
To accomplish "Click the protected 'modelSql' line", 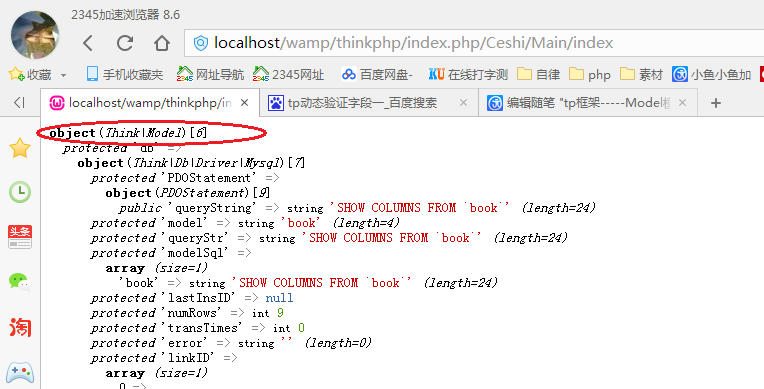I will point(171,253).
